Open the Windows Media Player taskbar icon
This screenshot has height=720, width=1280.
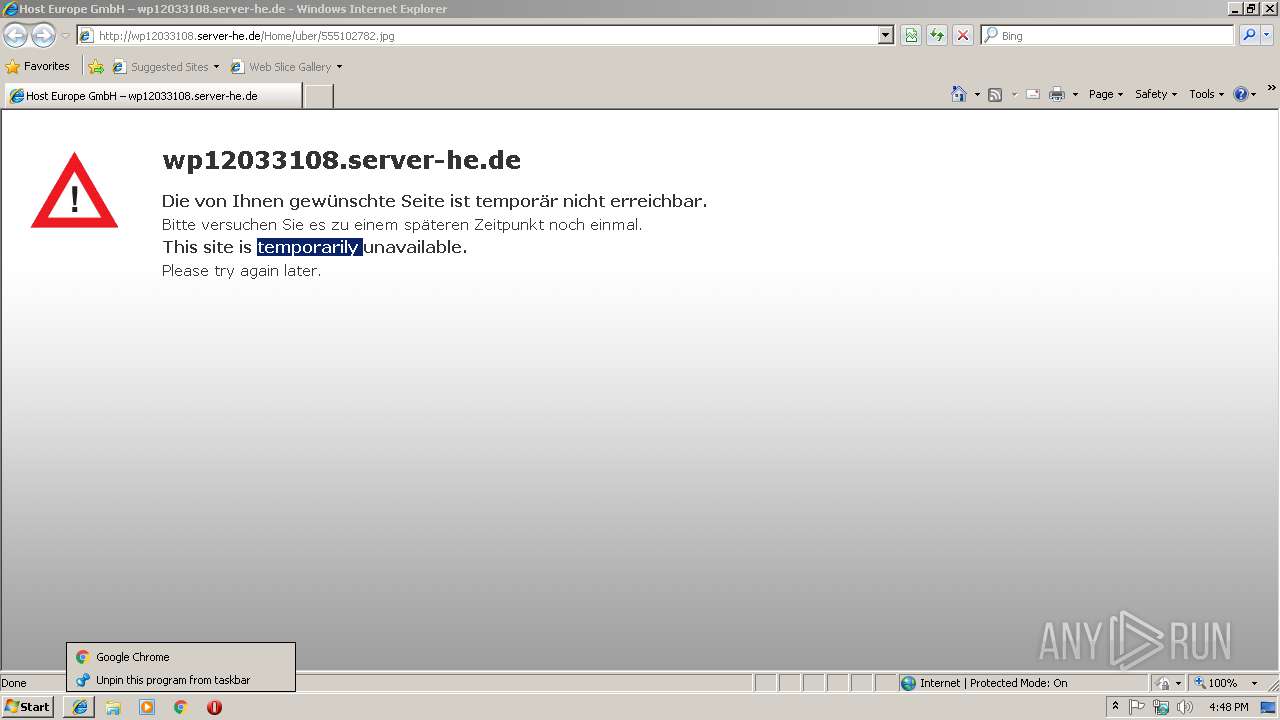tap(147, 707)
